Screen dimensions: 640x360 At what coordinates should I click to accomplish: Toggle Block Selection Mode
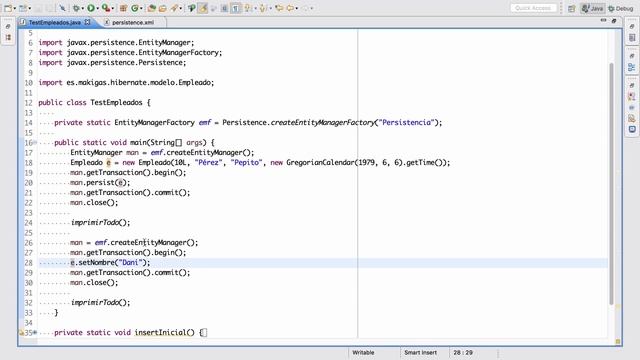224,8
